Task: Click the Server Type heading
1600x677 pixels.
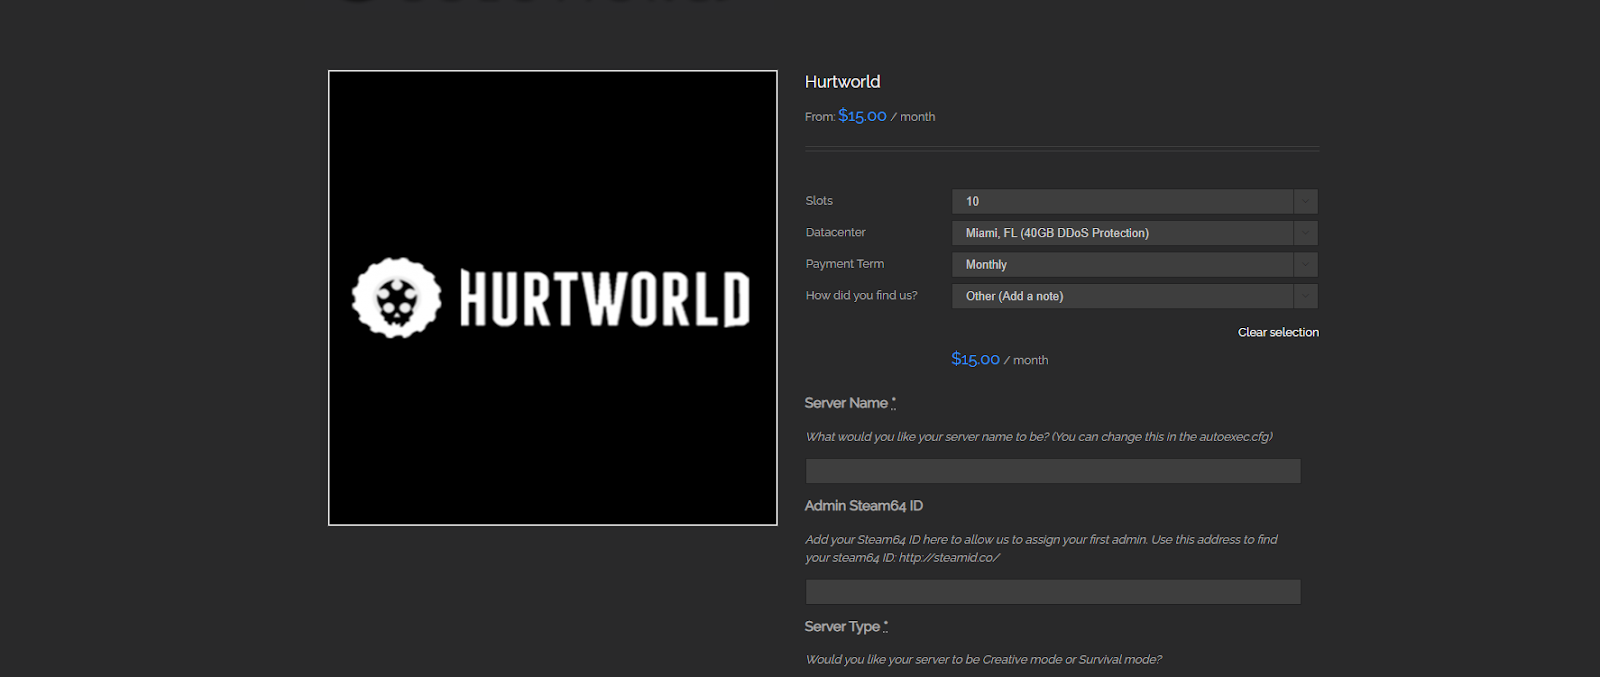Action: pyautogui.click(x=846, y=627)
